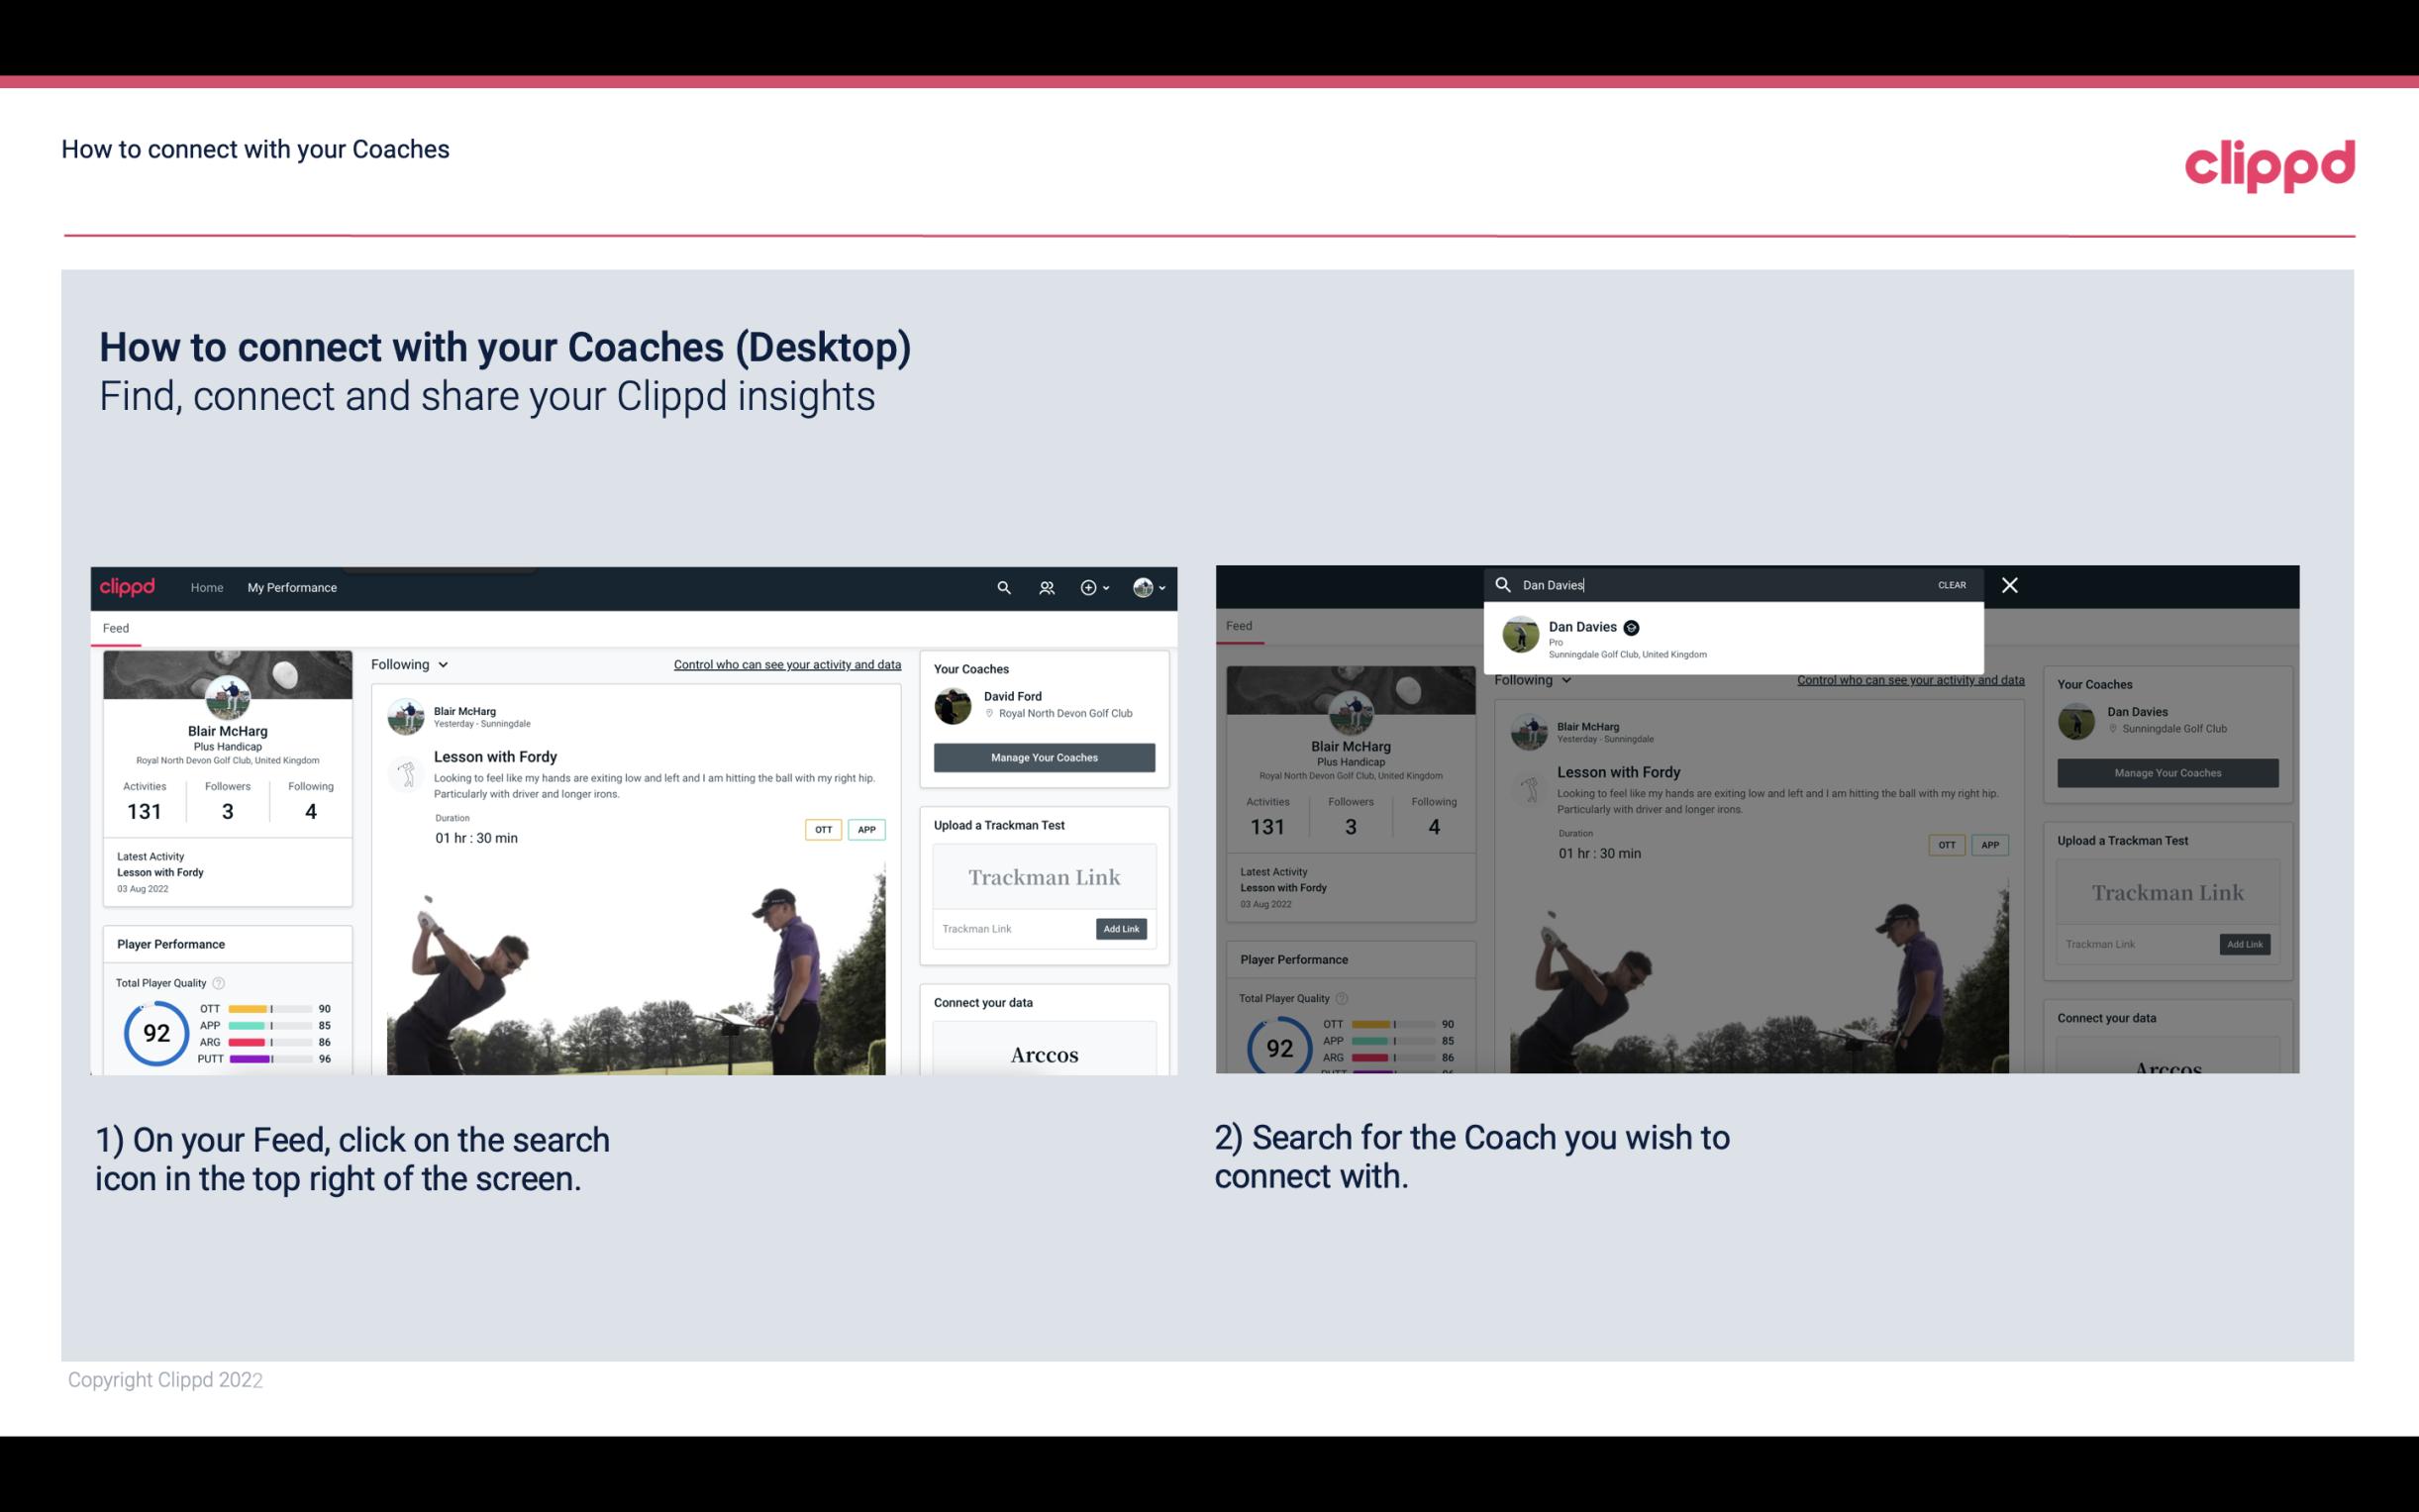Image resolution: width=2419 pixels, height=1512 pixels.
Task: Toggle visibility of Player Performance section
Action: pos(170,943)
